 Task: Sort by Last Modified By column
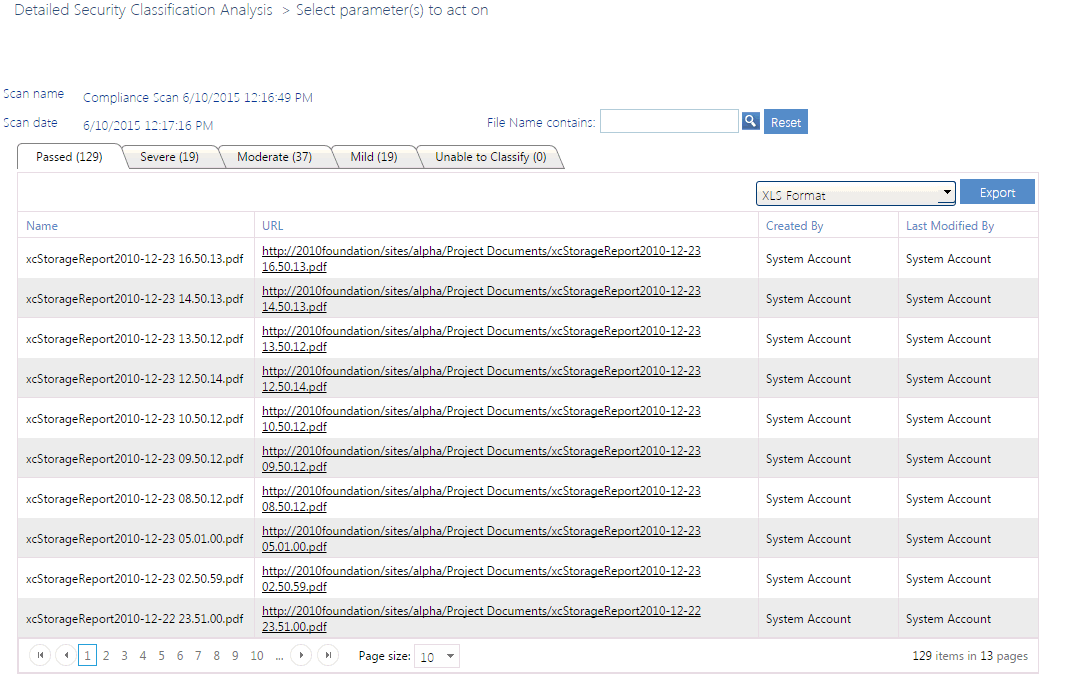950,226
